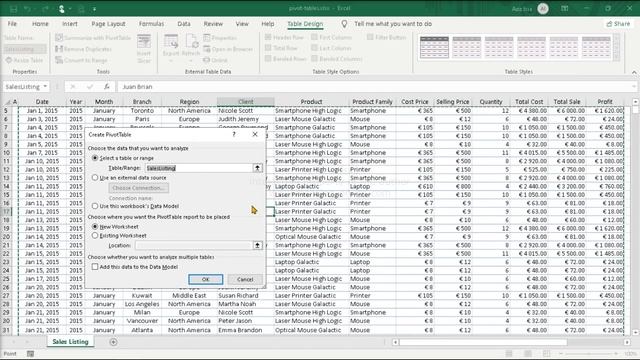
Task: Click the macro record icon in status bar
Action: coord(30,354)
